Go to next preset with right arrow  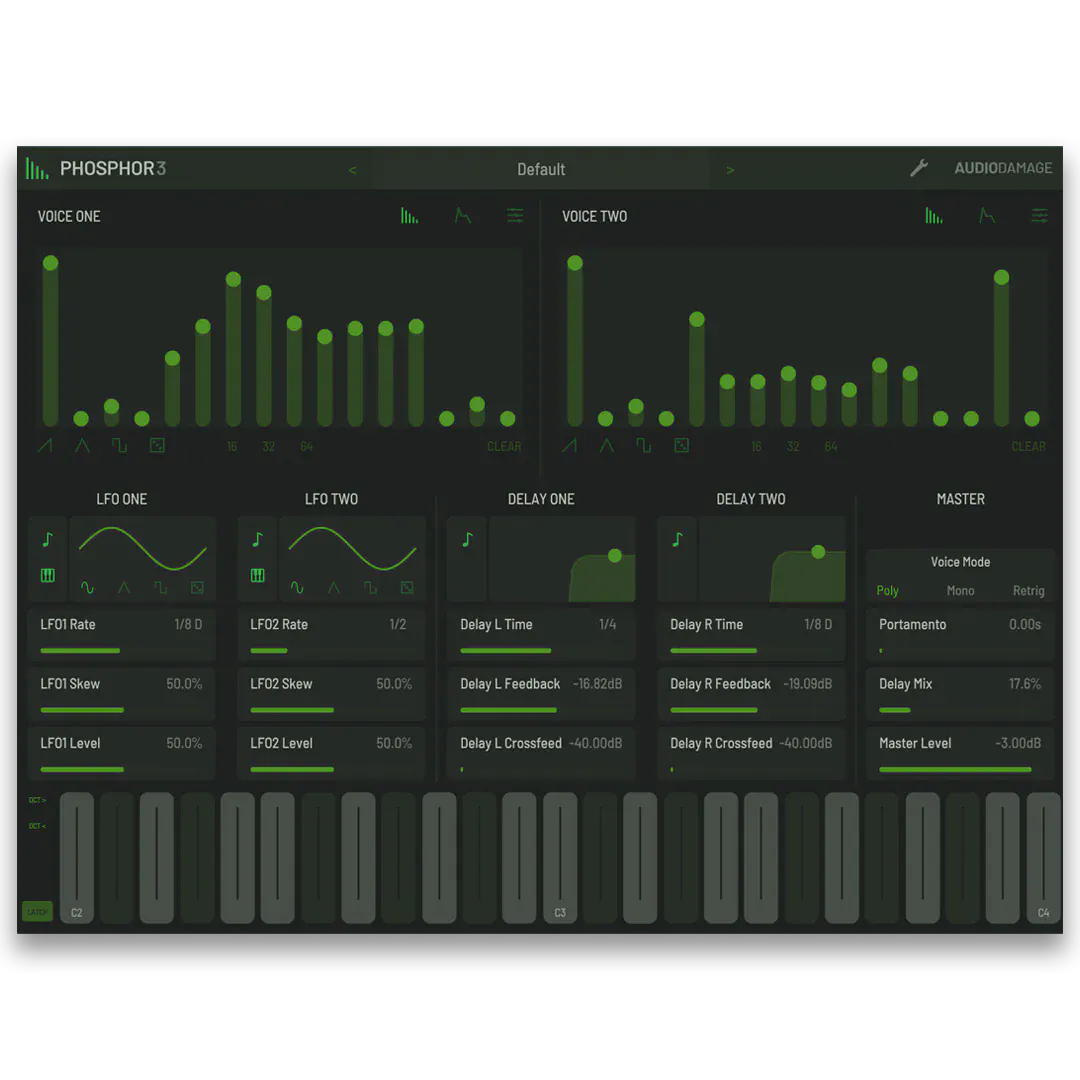pos(730,170)
